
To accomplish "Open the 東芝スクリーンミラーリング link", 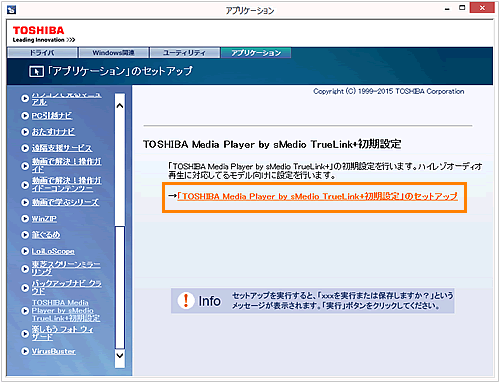I will pyautogui.click(x=66, y=268).
